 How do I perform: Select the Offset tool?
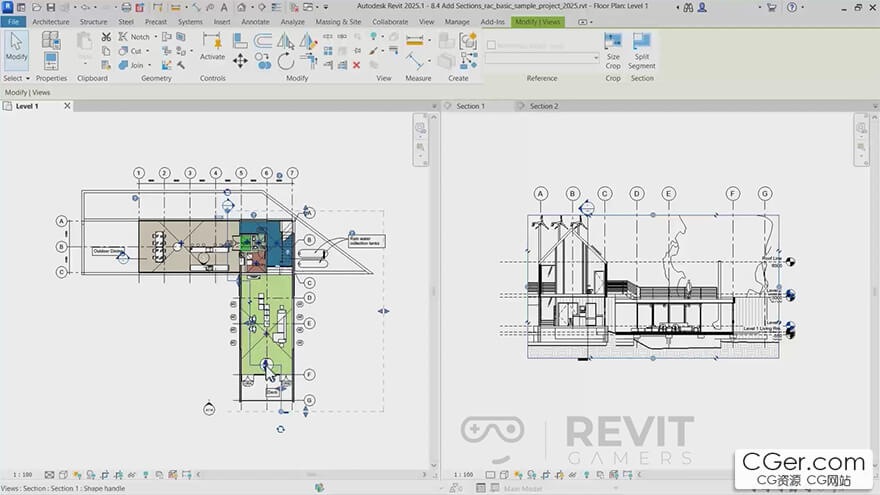pos(263,40)
